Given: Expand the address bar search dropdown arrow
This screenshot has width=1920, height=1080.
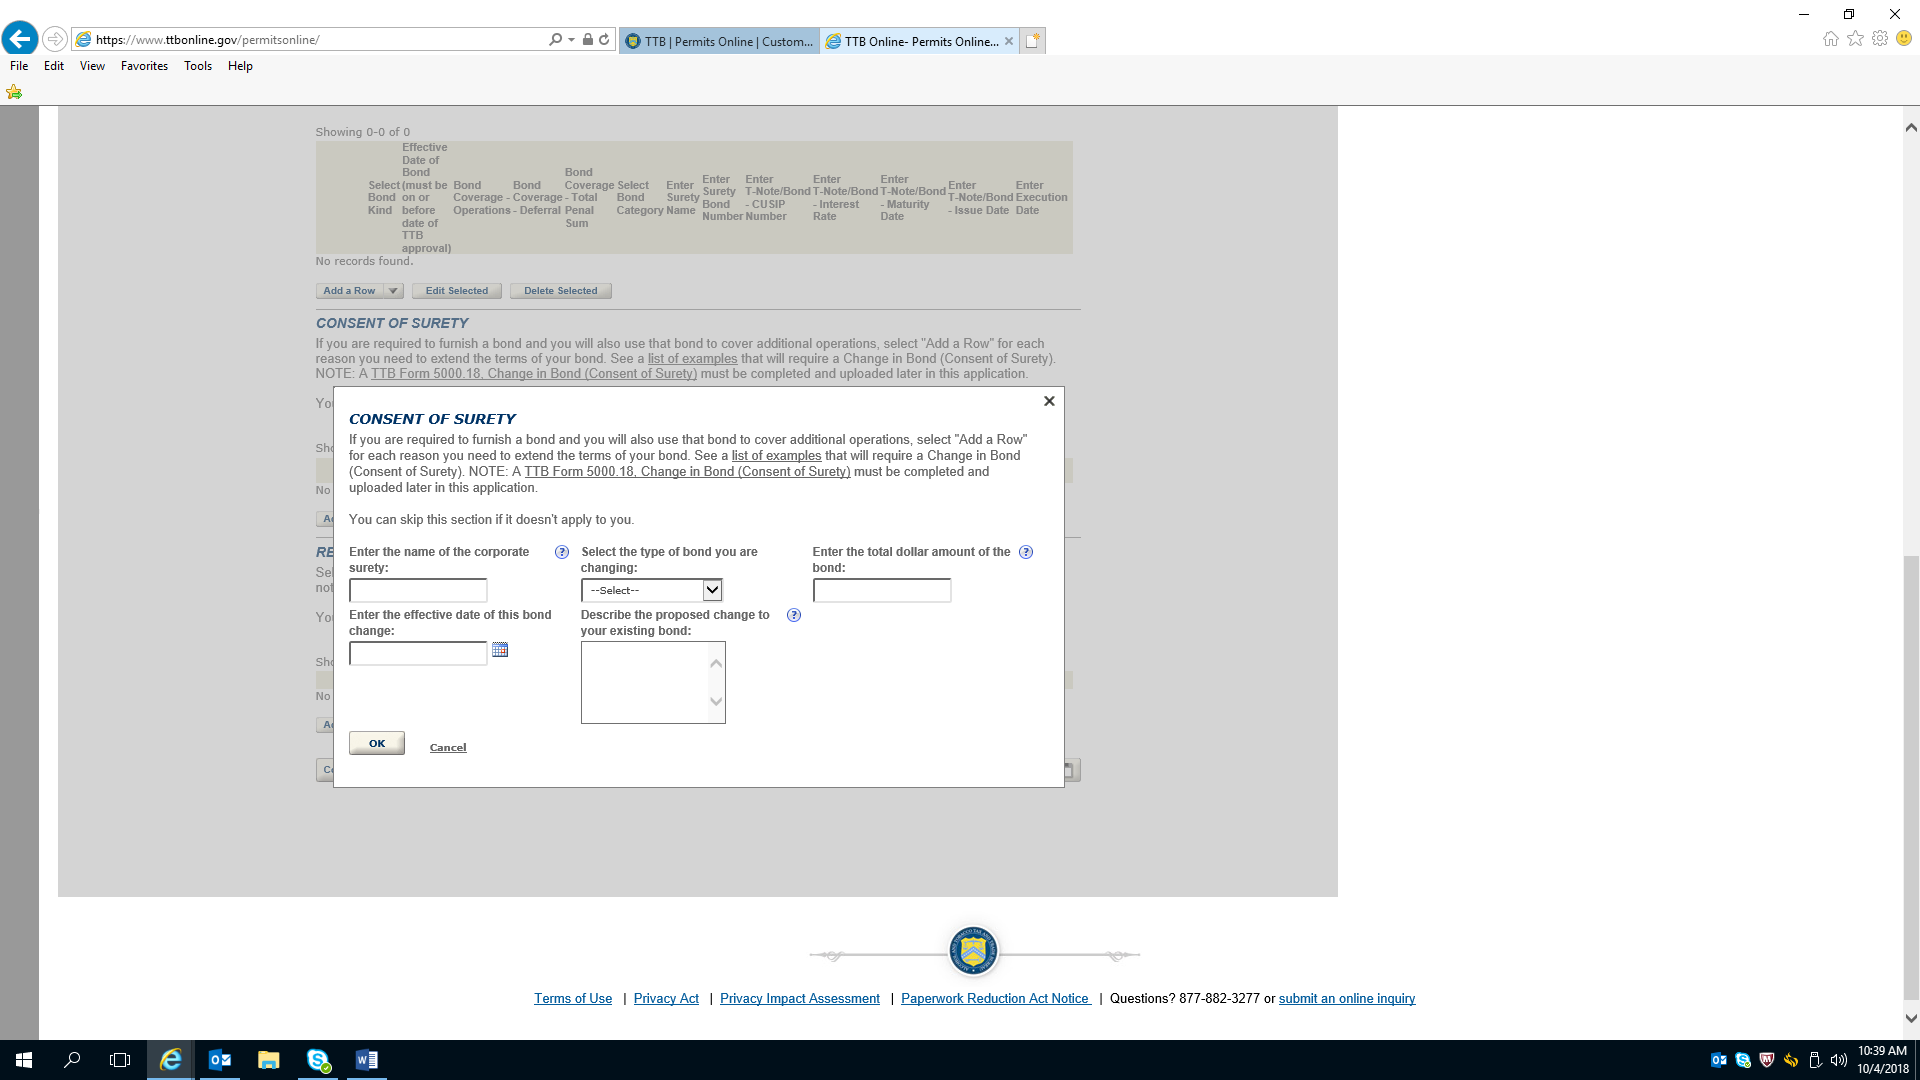Looking at the screenshot, I should 571,40.
